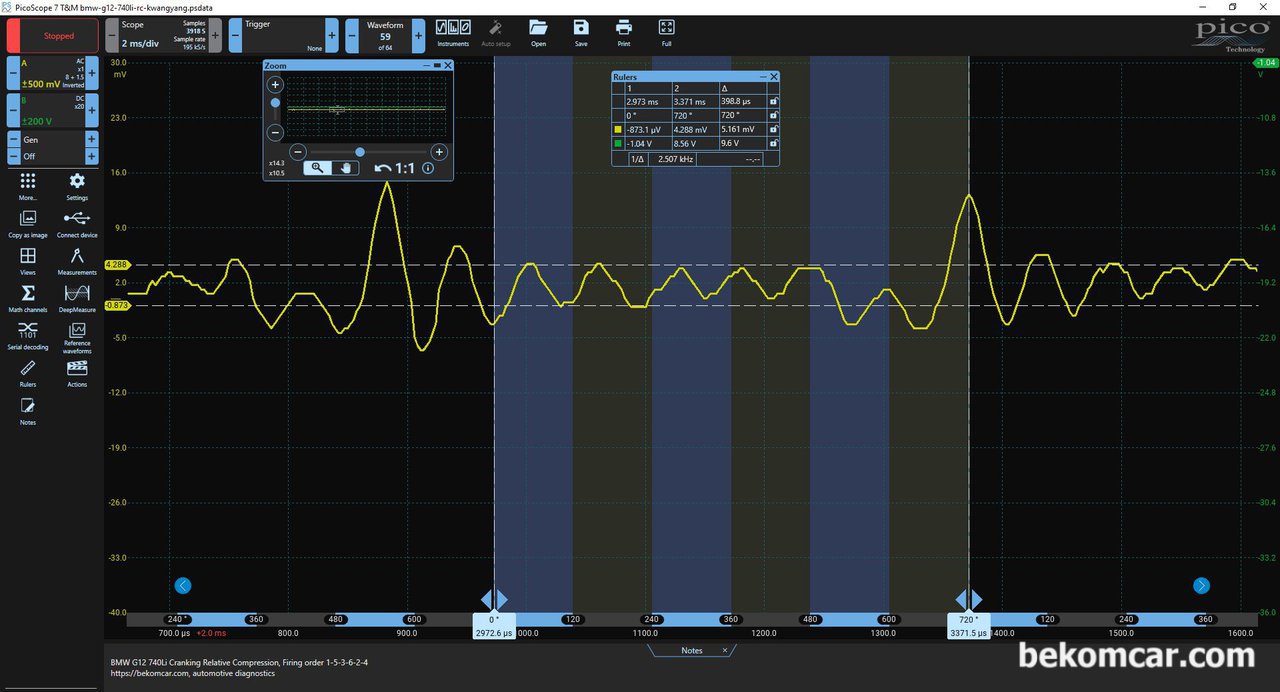Toggle lock on channel A ruler row
The height and width of the screenshot is (692, 1280).
[772, 129]
